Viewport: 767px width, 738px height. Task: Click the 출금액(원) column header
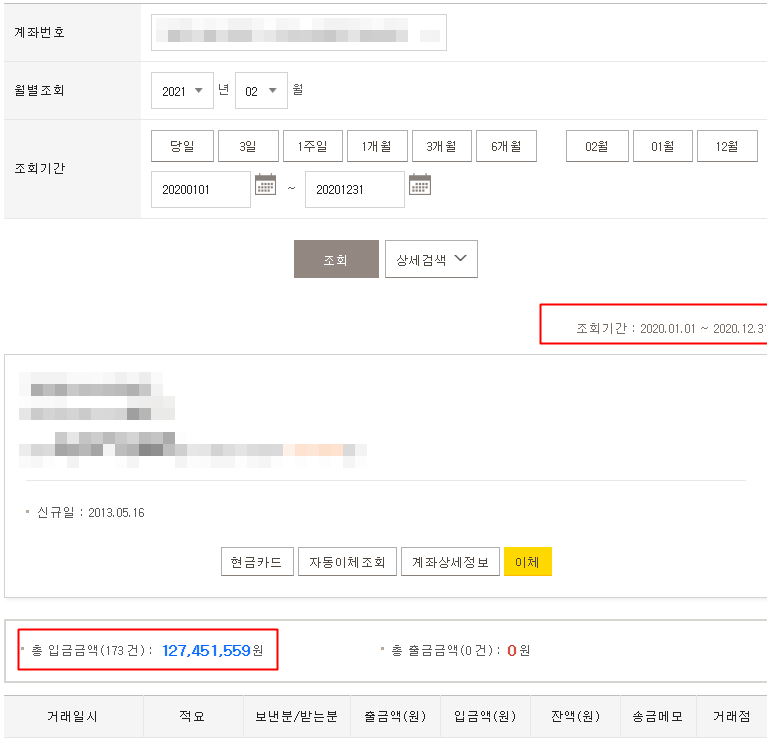coord(395,716)
